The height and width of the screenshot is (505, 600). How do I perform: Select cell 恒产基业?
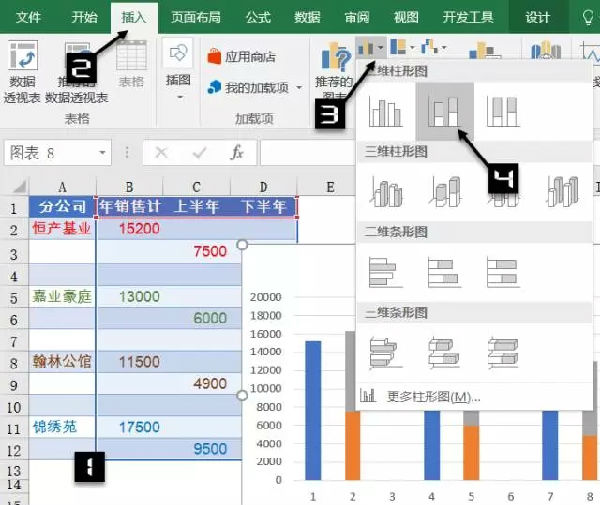(62, 229)
